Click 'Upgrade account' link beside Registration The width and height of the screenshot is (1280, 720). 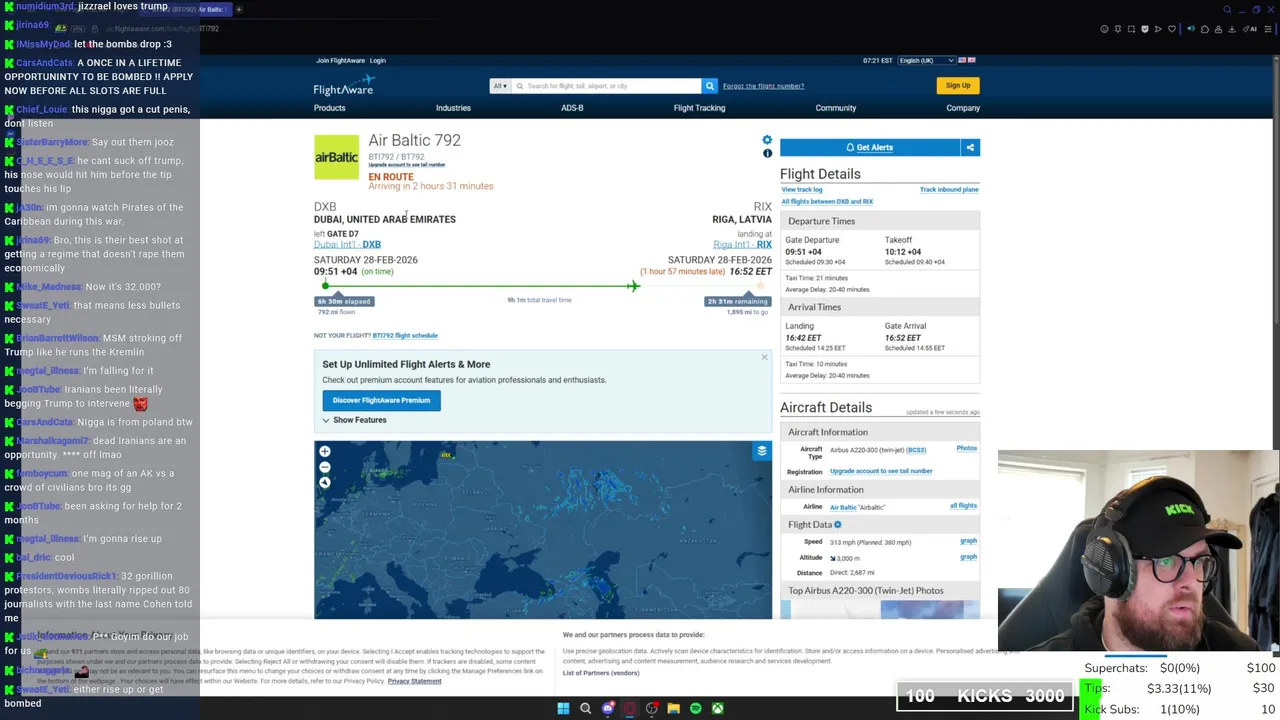pos(881,471)
